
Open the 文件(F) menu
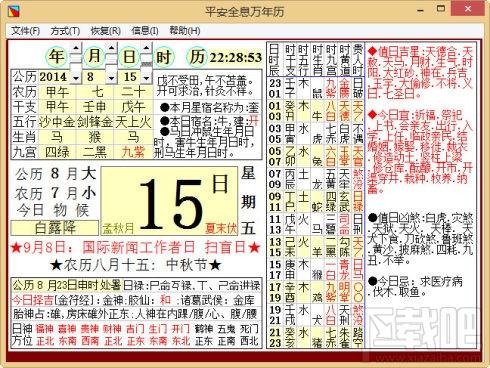25,31
